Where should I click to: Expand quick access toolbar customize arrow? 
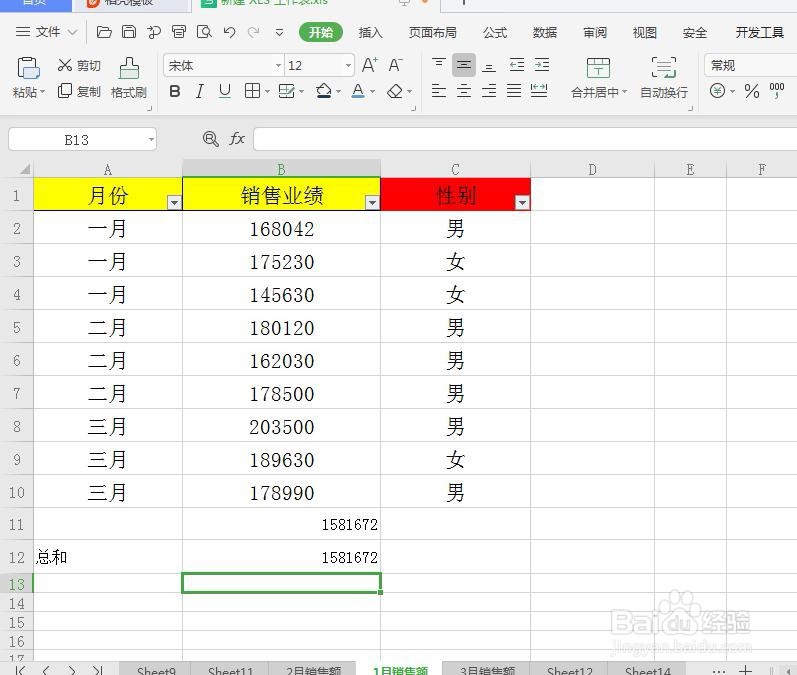coord(279,33)
